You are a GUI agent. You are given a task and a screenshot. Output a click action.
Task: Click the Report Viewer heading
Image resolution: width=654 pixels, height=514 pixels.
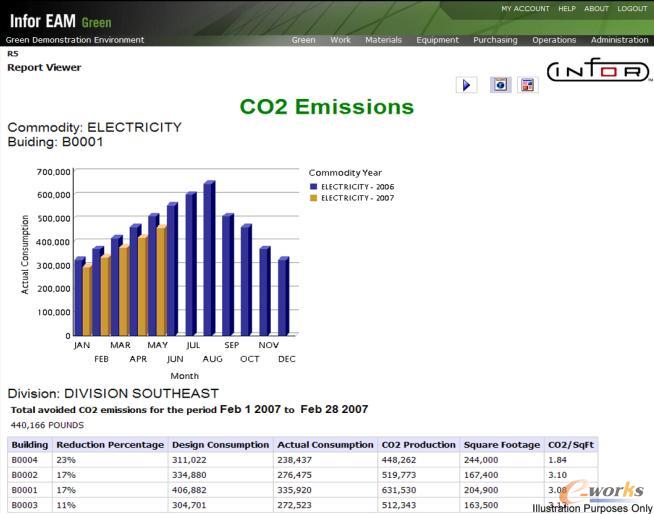(x=44, y=67)
